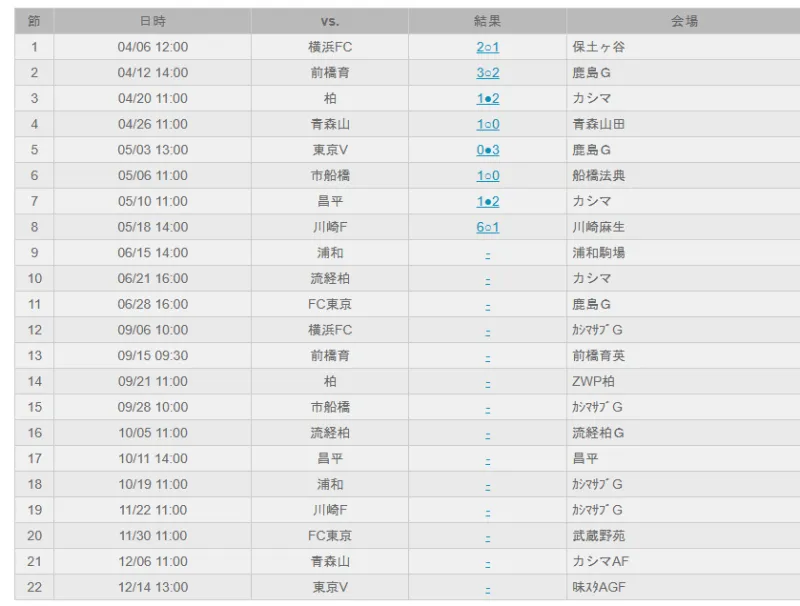The image size is (800, 606).
Task: Click the venue 船橋法典
Action: [x=598, y=175]
